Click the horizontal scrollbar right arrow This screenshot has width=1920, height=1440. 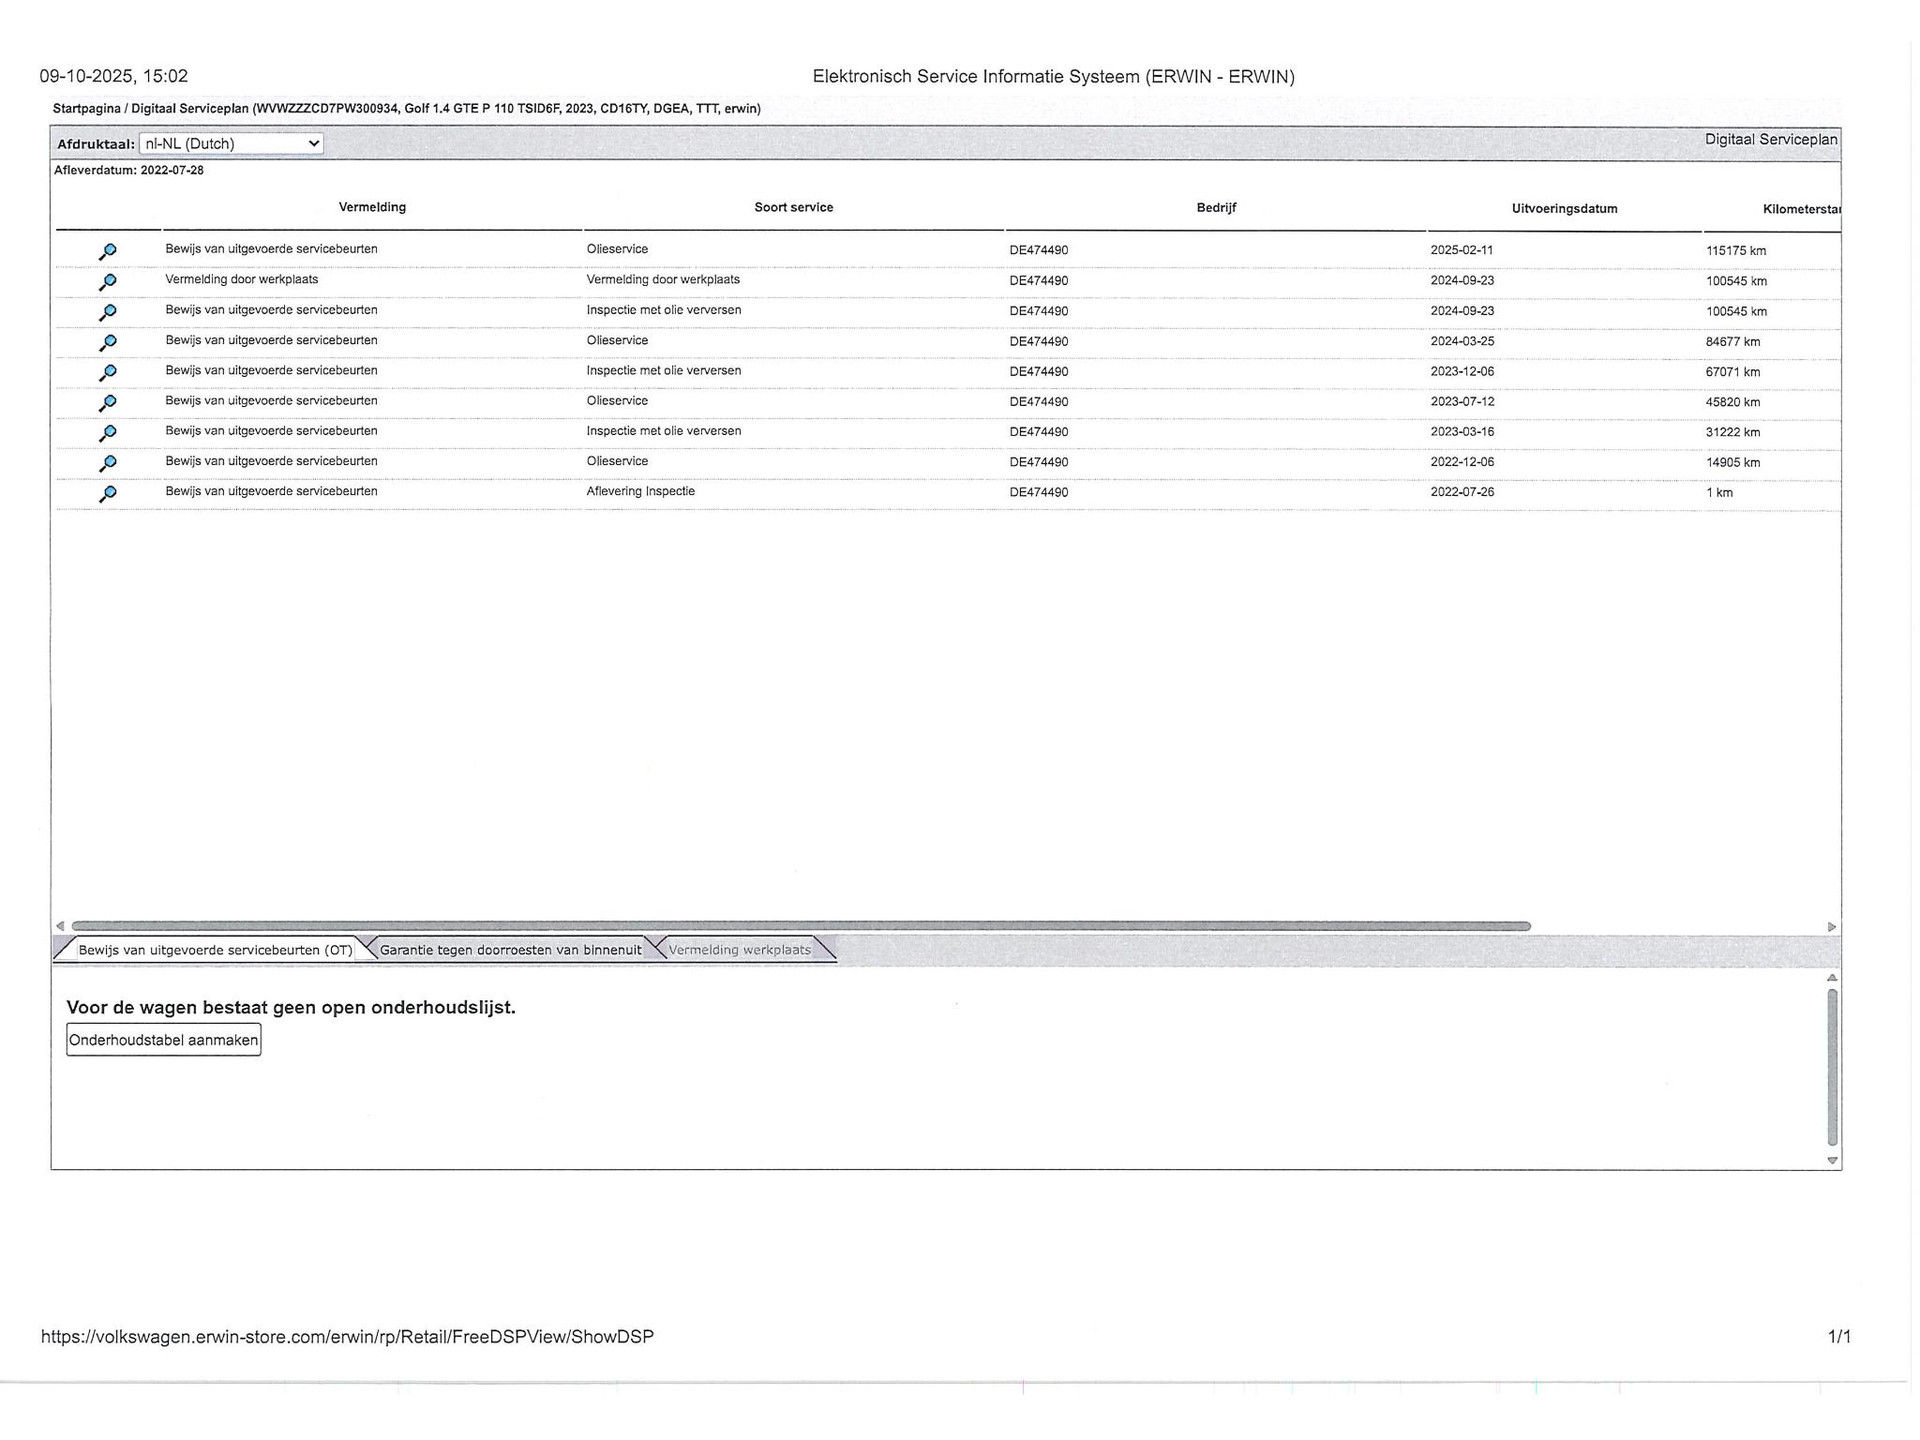point(1832,927)
